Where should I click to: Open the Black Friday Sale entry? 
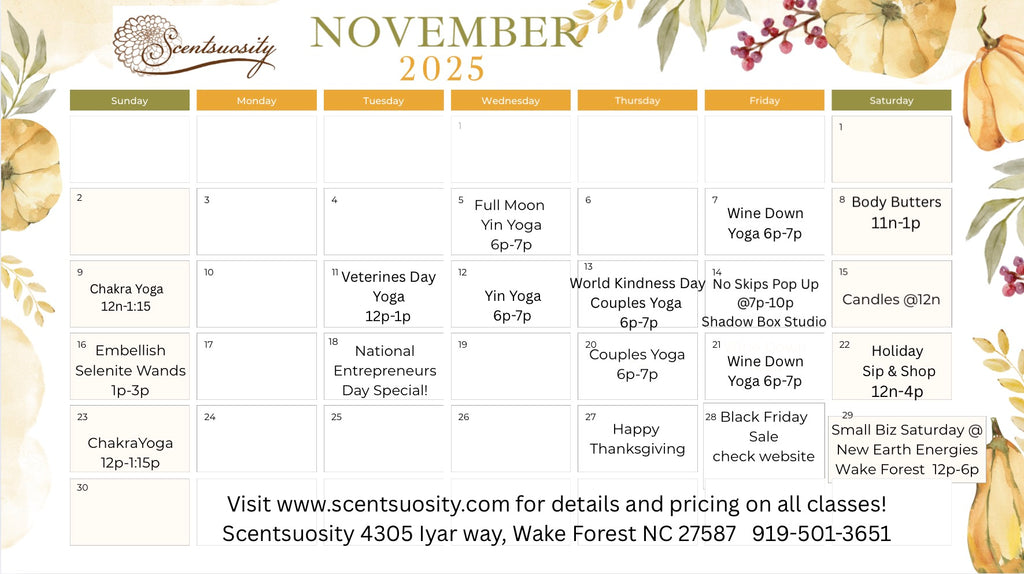pos(764,436)
